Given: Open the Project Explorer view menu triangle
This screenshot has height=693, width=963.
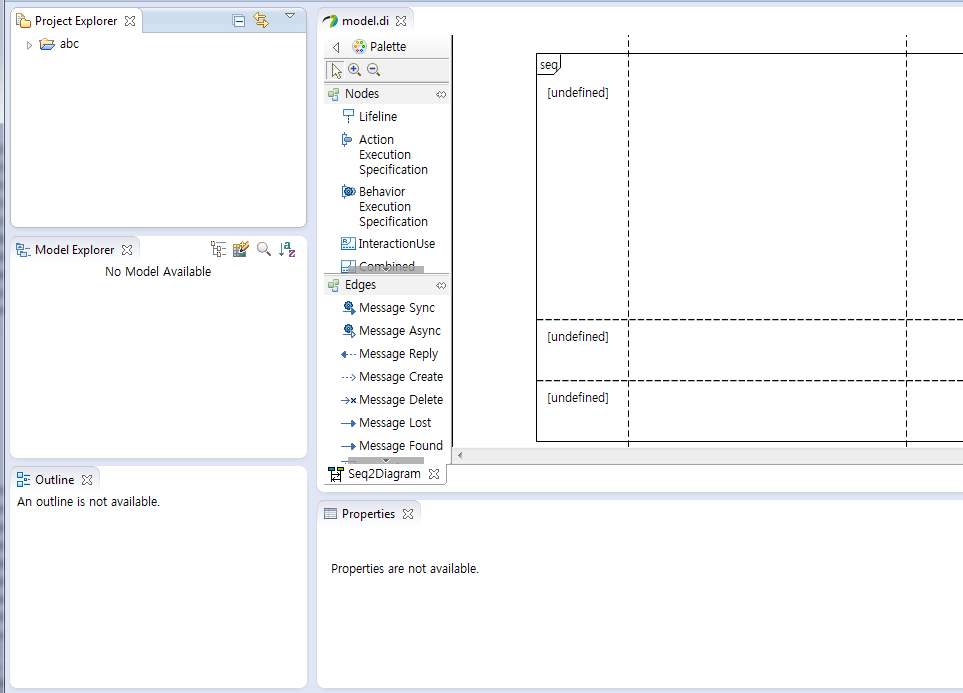Looking at the screenshot, I should coord(291,17).
